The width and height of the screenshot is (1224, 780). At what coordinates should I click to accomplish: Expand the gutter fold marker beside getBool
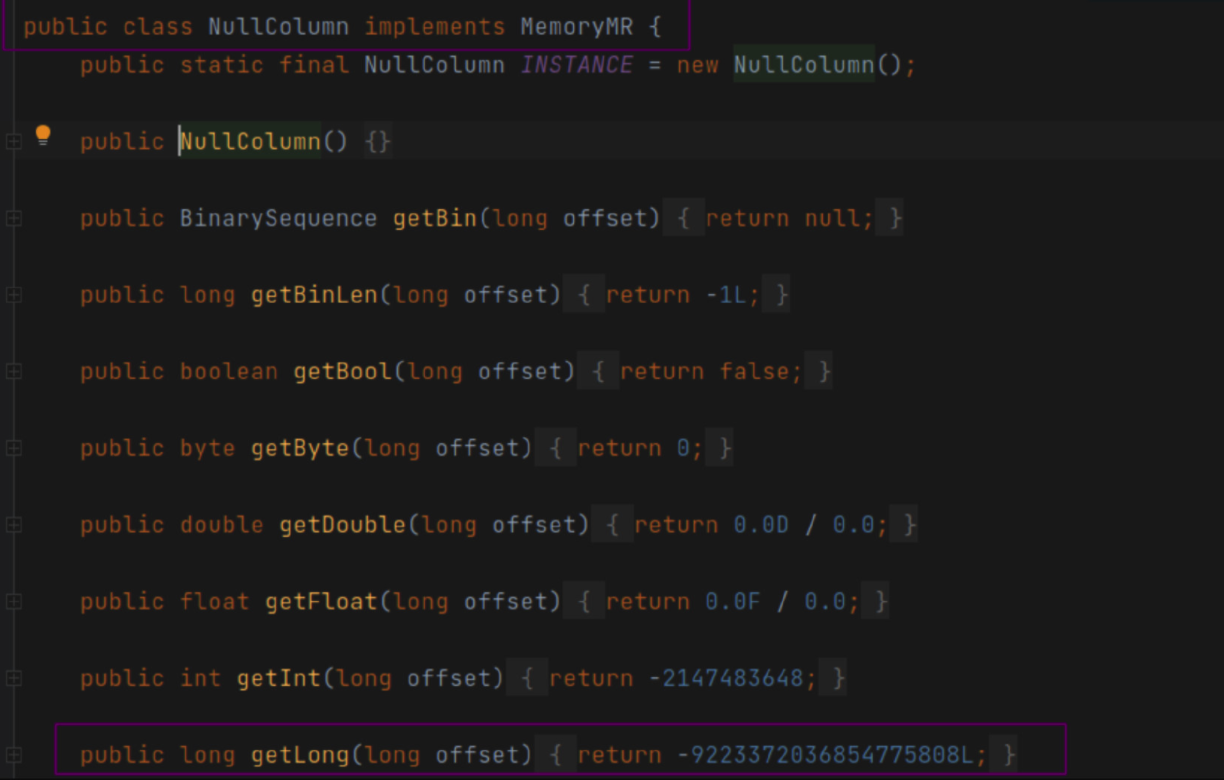[x=13, y=371]
